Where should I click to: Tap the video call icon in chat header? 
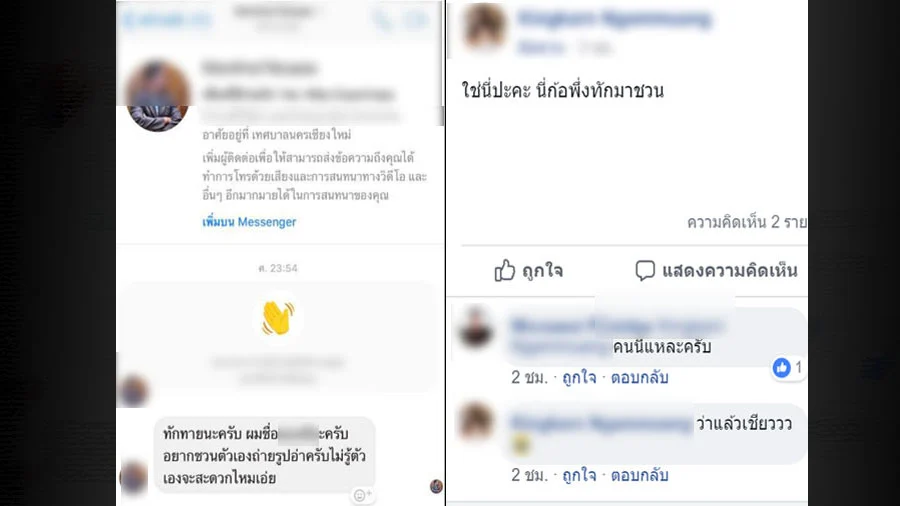tap(417, 20)
